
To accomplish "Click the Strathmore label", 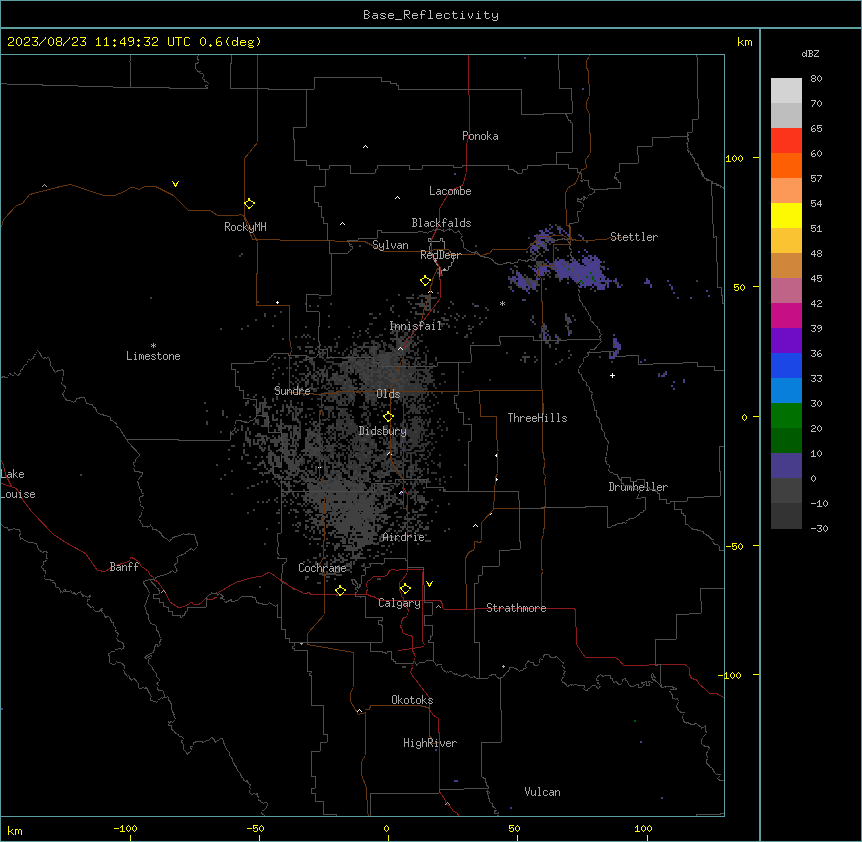I will click(x=516, y=608).
